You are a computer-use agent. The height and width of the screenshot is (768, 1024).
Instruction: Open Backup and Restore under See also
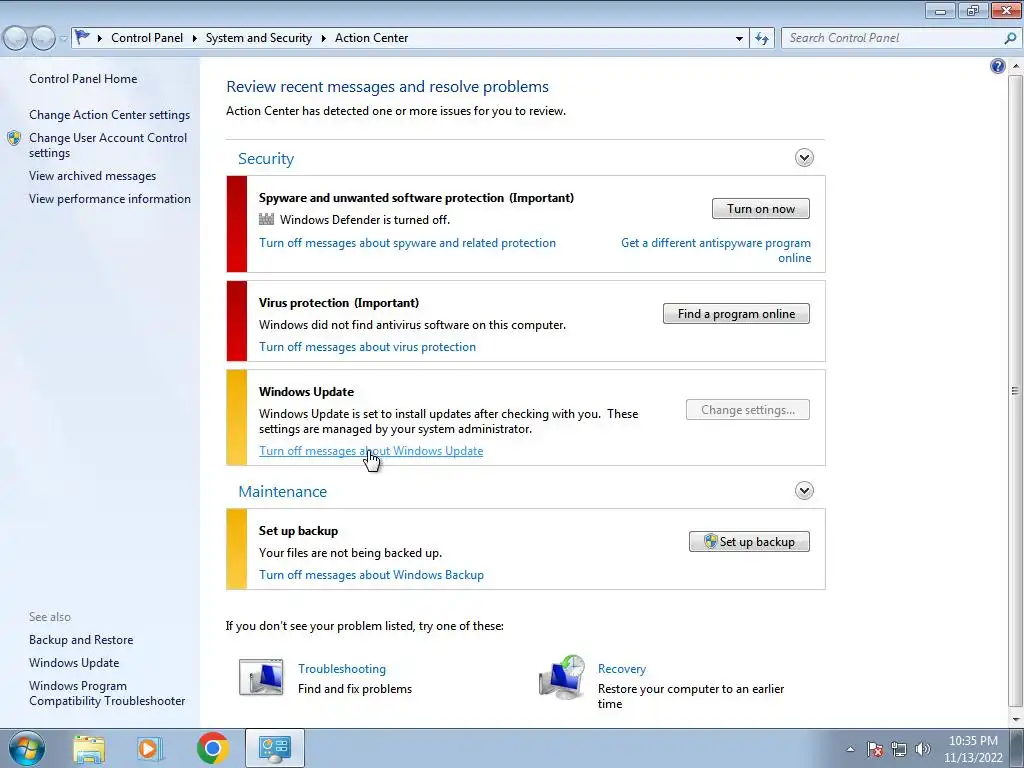pyautogui.click(x=81, y=640)
